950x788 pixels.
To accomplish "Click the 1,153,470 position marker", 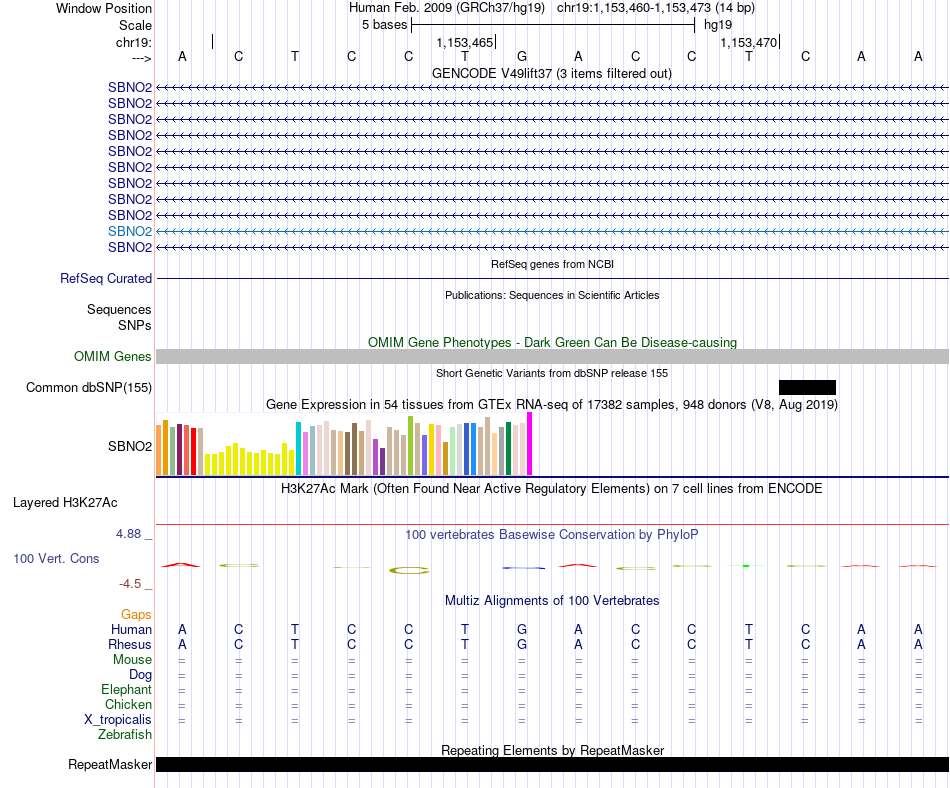I will [748, 42].
